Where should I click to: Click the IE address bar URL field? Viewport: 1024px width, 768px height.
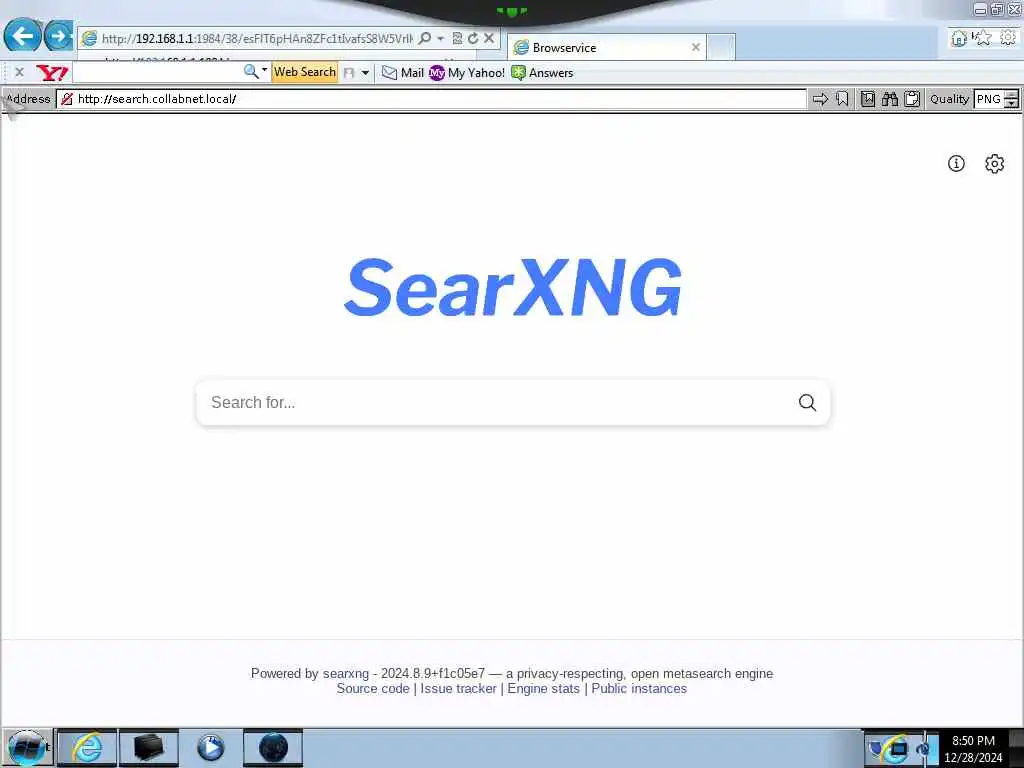coord(257,39)
